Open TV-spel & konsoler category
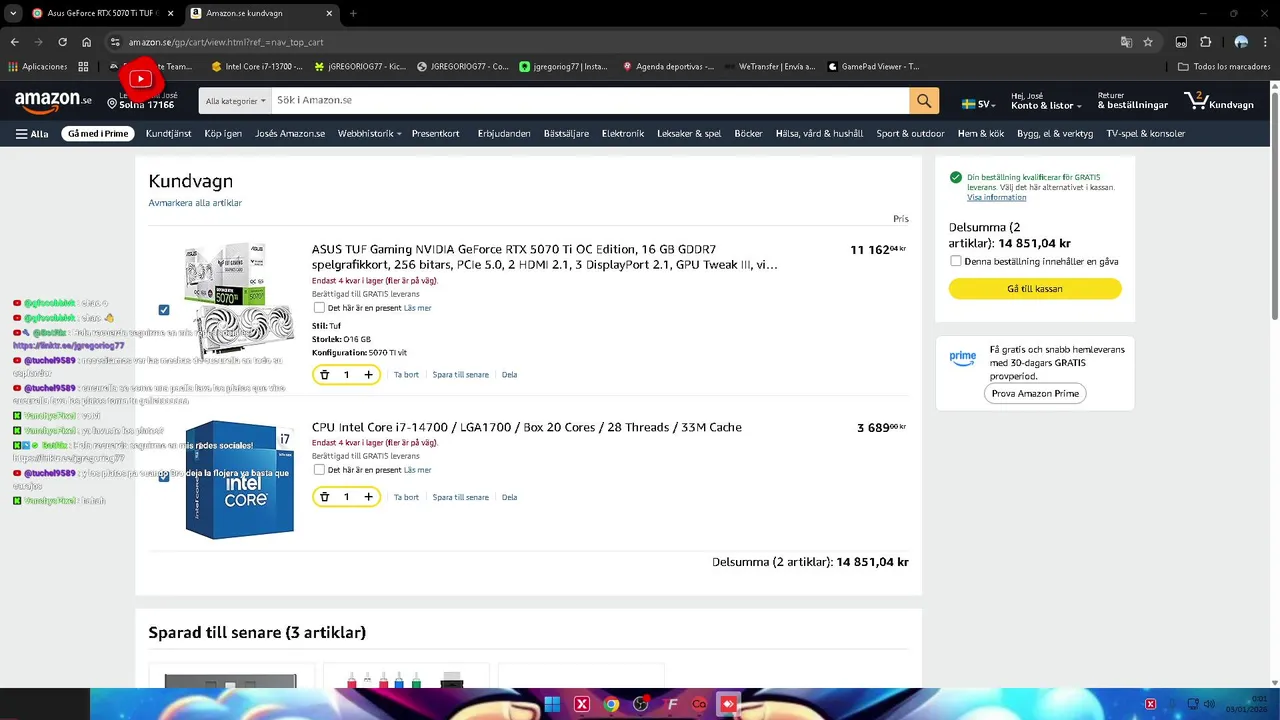 pos(1146,134)
